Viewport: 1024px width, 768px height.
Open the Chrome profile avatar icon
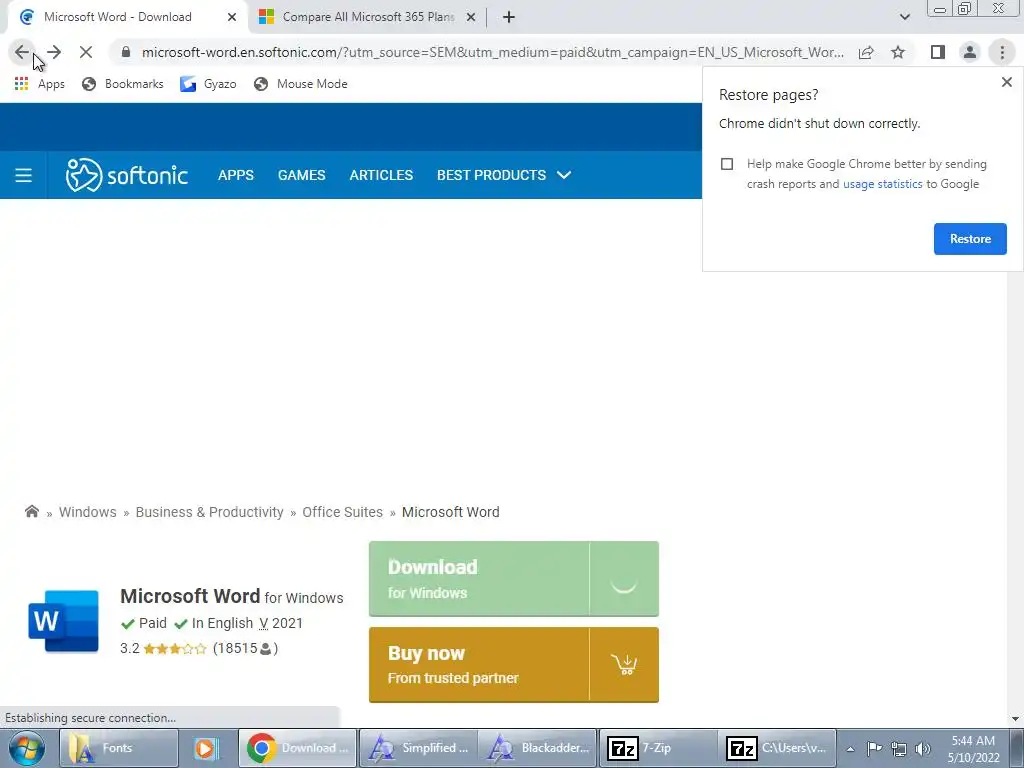point(970,52)
